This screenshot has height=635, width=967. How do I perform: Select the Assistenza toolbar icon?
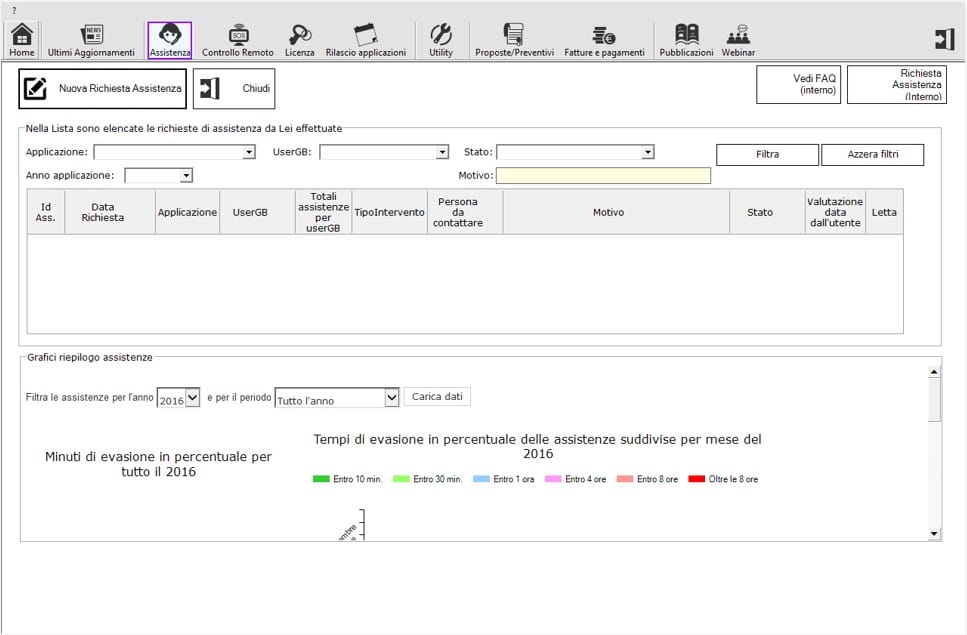click(170, 40)
